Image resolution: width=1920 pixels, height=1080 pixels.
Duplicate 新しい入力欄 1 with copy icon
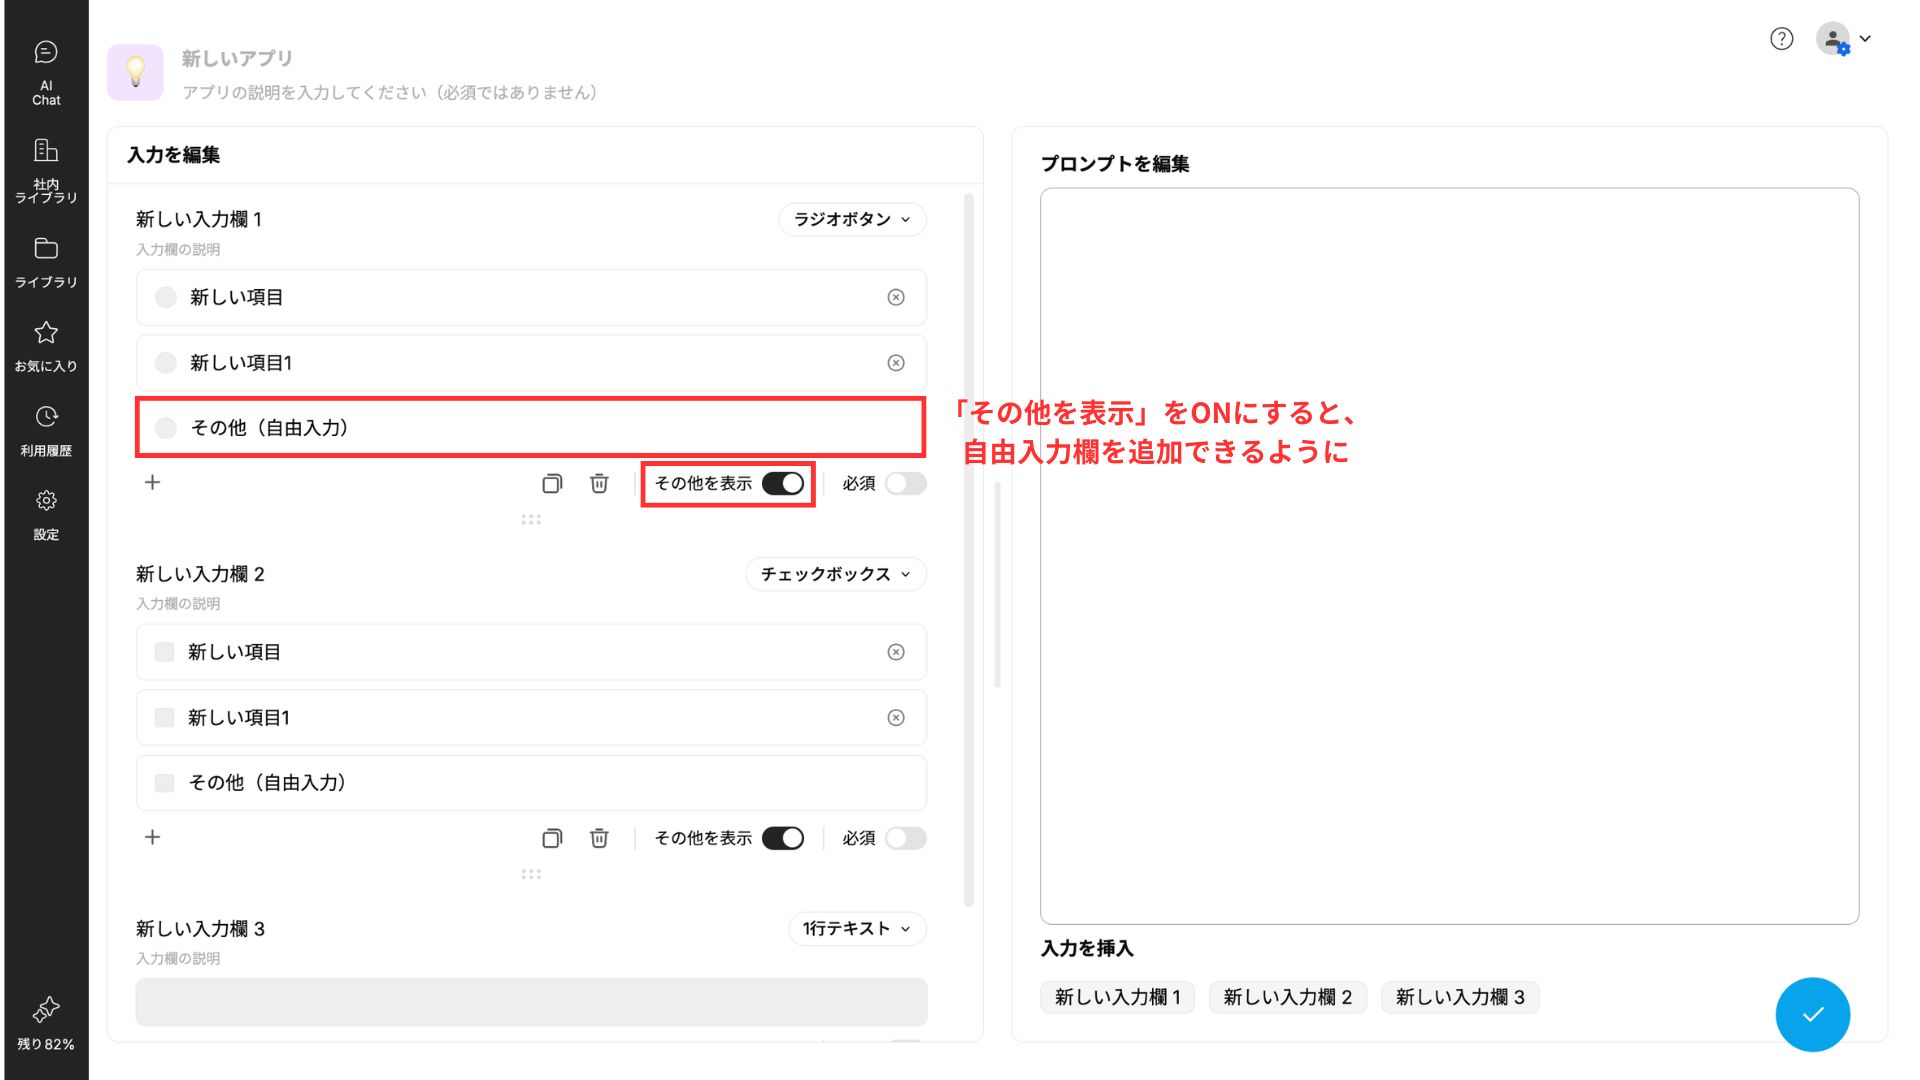[552, 484]
